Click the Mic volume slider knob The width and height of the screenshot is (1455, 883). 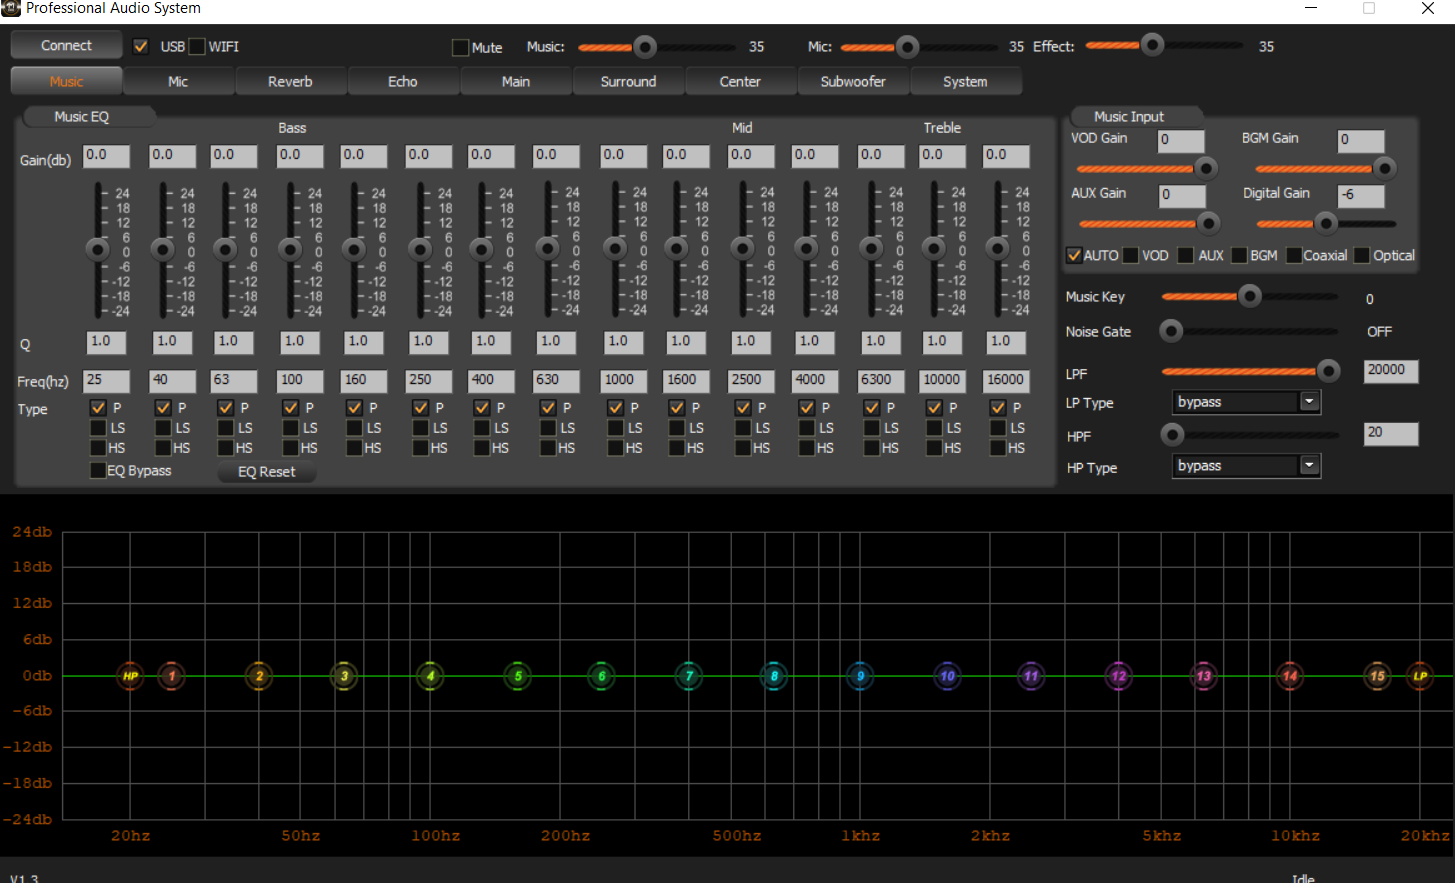907,46
